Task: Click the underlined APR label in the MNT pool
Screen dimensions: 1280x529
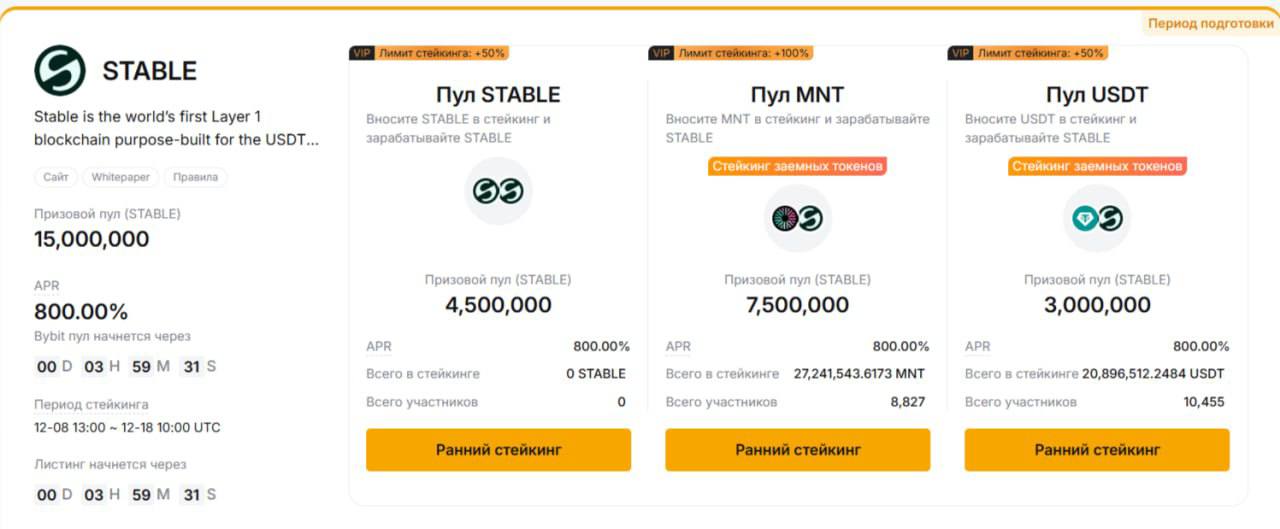Action: [x=678, y=347]
